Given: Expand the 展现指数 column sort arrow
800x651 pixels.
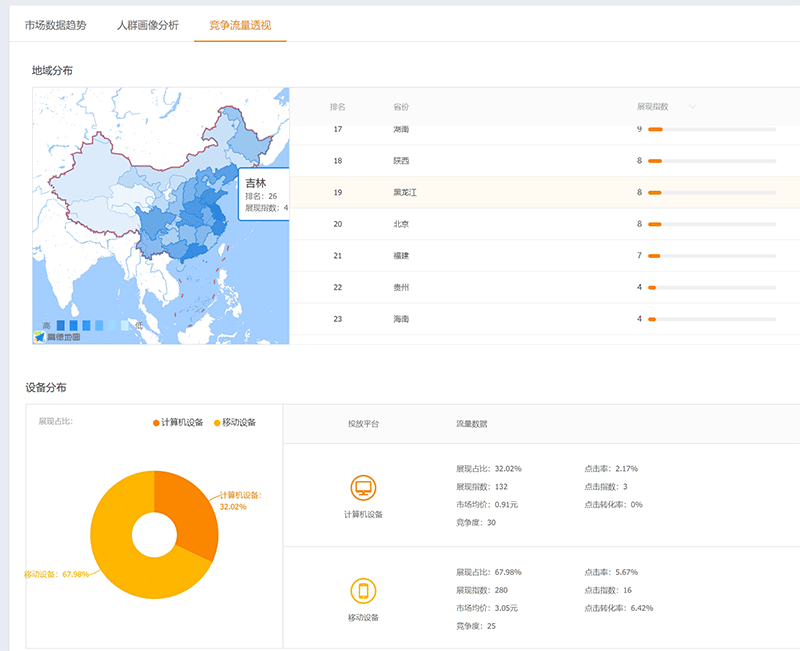Looking at the screenshot, I should click(x=691, y=107).
